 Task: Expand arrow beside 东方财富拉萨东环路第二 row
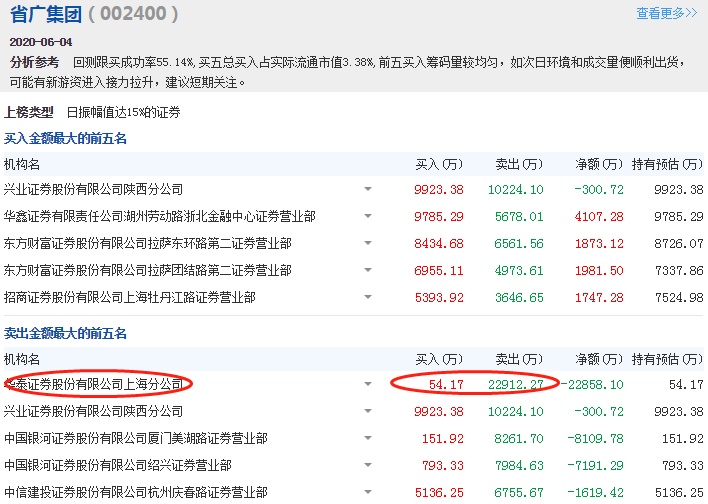click(x=368, y=243)
